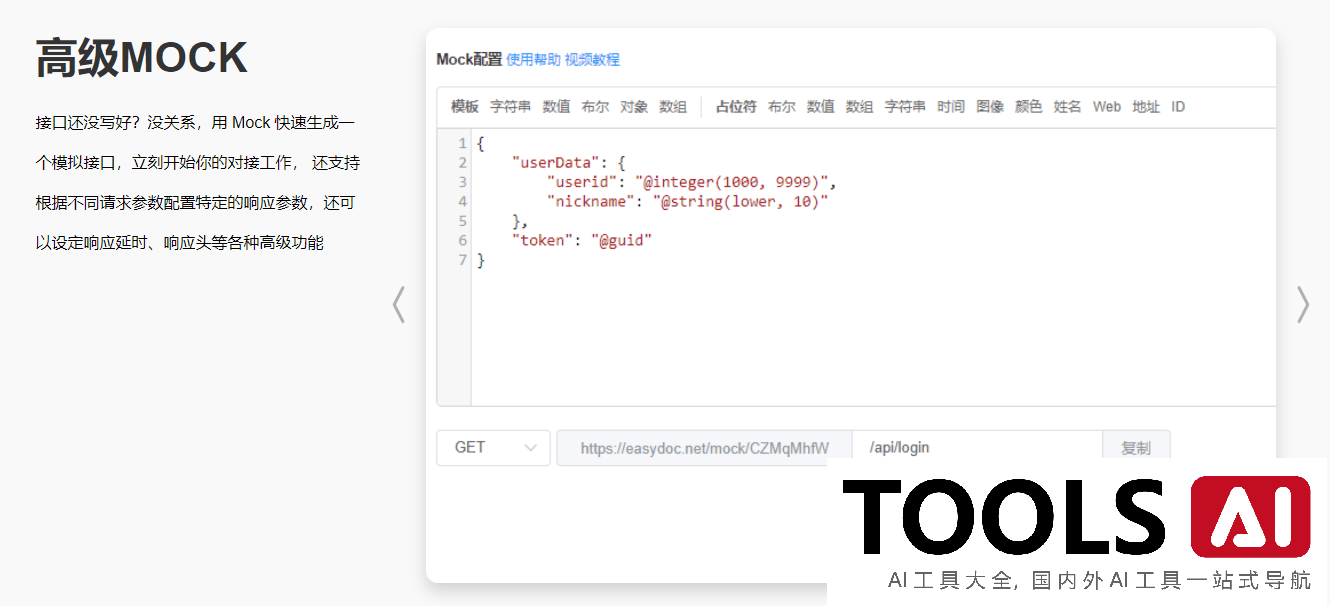Select the 地址 placeholder option
The width and height of the screenshot is (1330, 606).
1146,107
